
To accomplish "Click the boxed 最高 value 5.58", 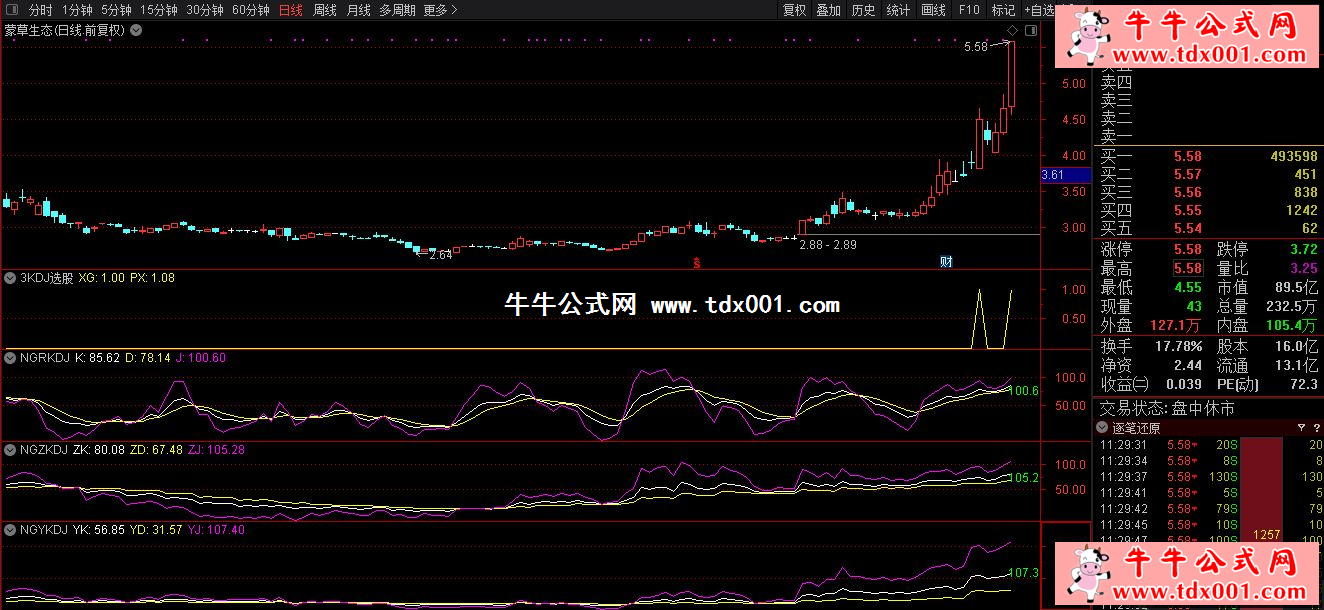I will click(1188, 268).
